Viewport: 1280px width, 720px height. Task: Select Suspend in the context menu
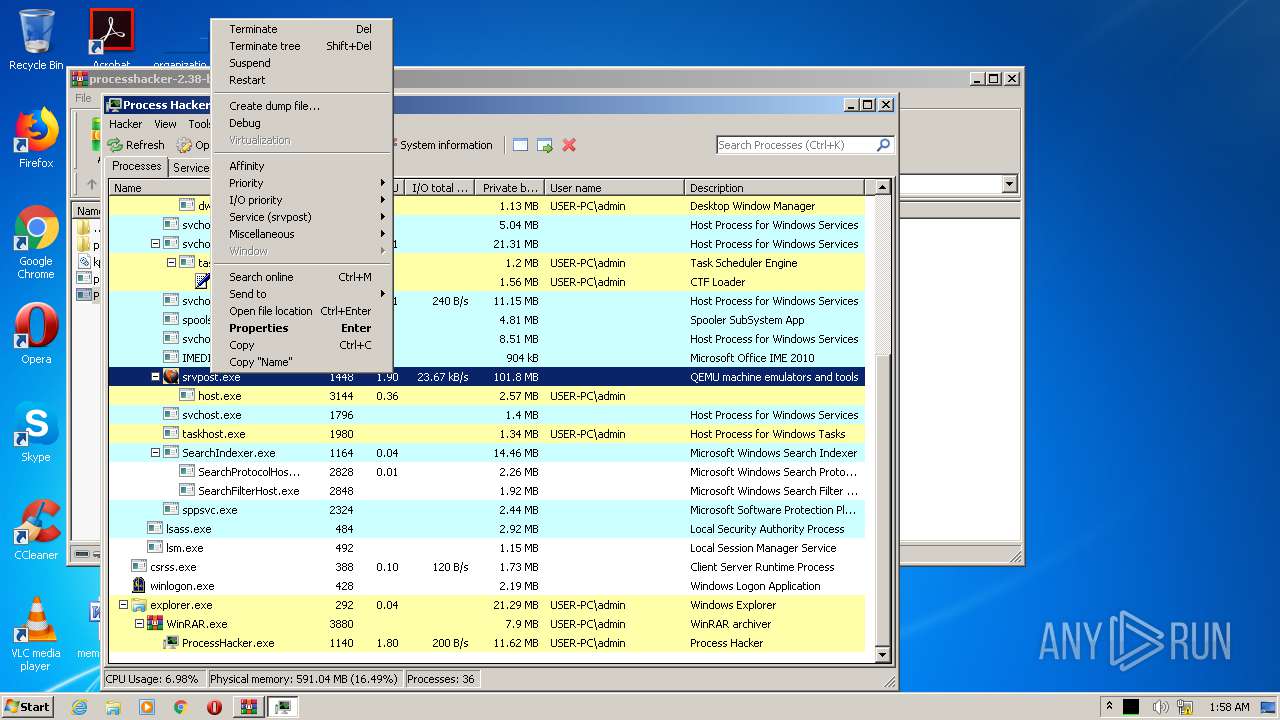click(301, 63)
